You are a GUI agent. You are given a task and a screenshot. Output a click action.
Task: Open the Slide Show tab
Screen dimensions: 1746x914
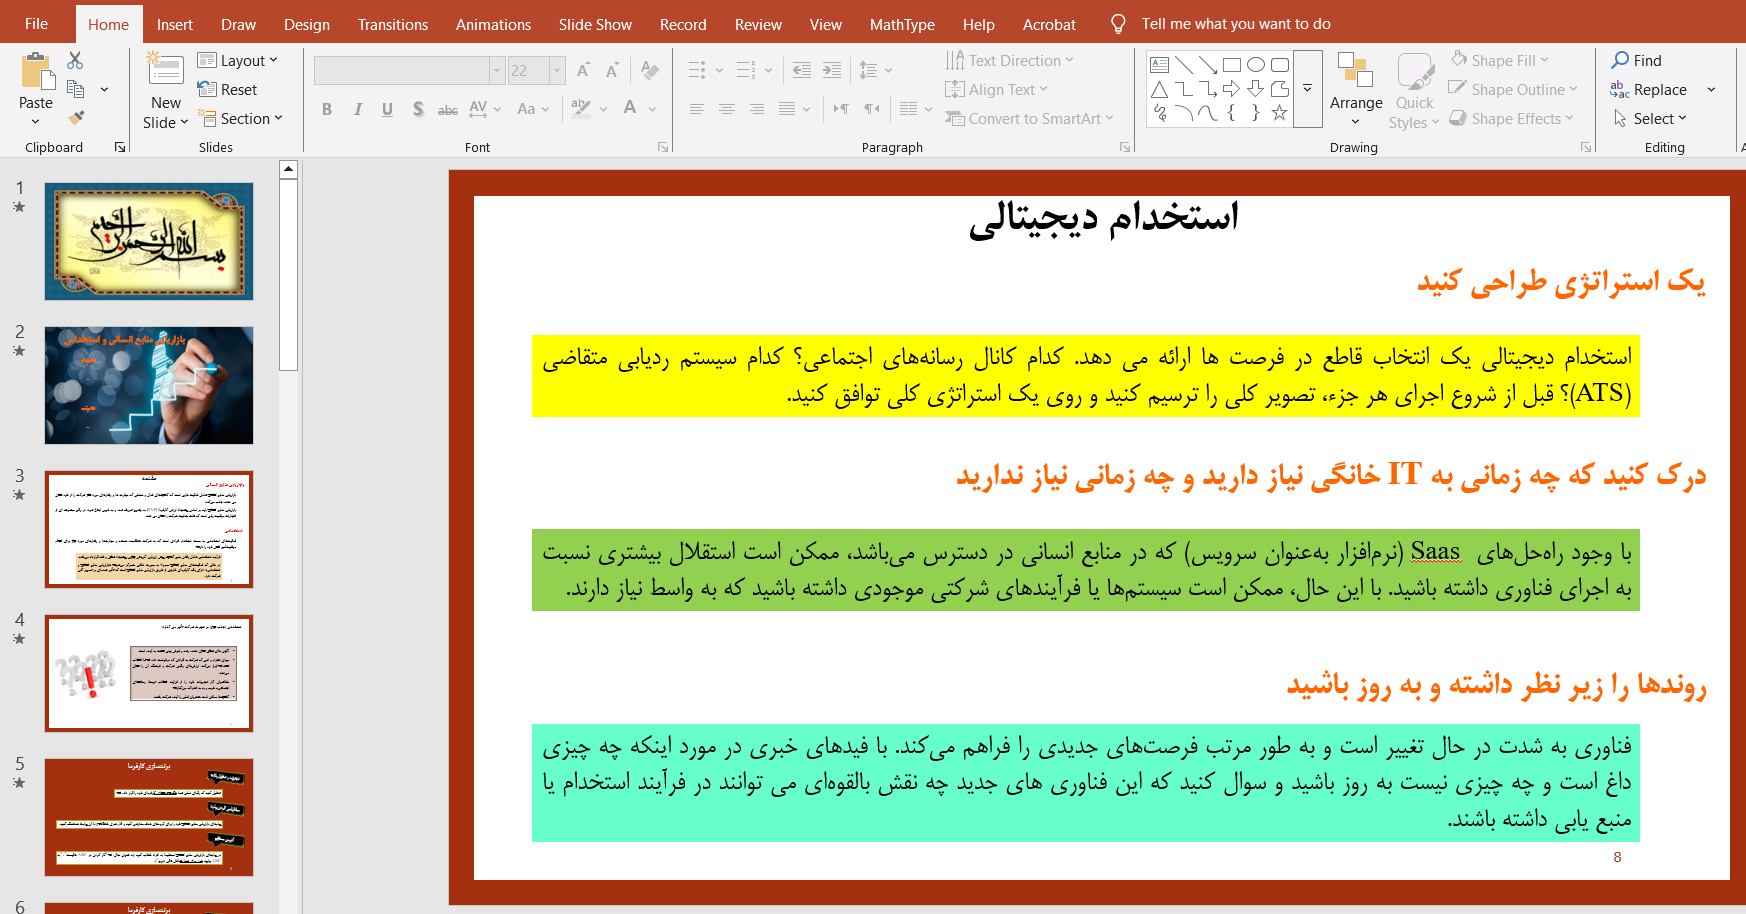tap(595, 24)
